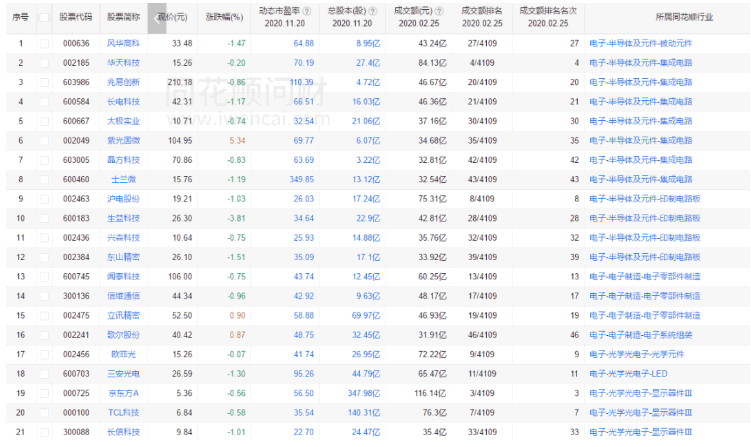
Task: Click turnover amount 116.14亿
Action: pos(431,393)
